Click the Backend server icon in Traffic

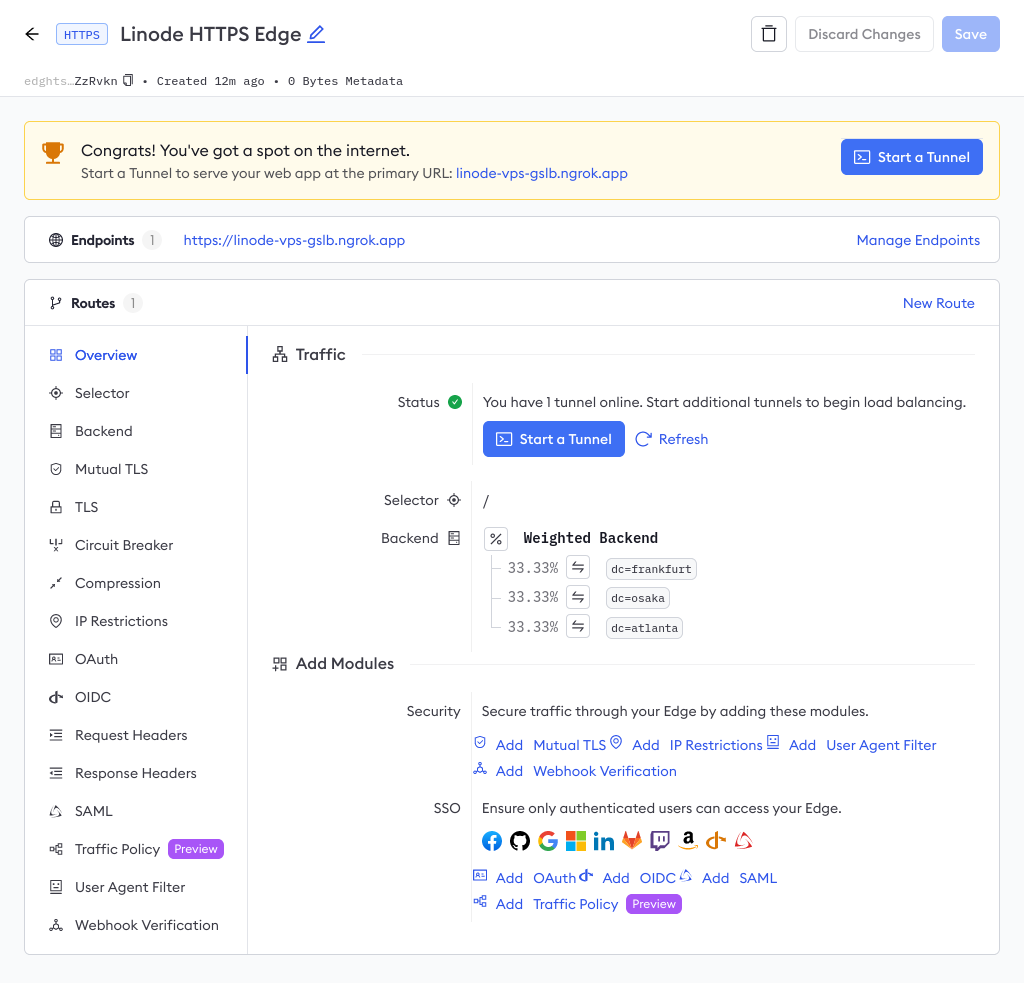pyautogui.click(x=454, y=538)
